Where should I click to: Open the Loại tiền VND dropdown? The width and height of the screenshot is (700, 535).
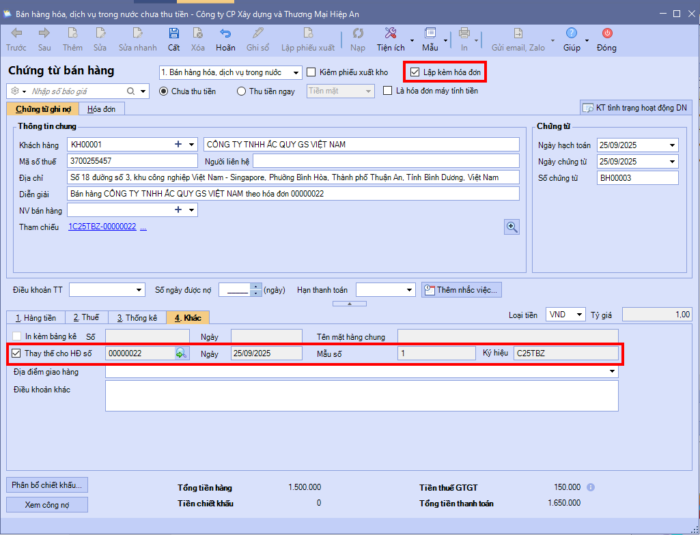pyautogui.click(x=579, y=314)
